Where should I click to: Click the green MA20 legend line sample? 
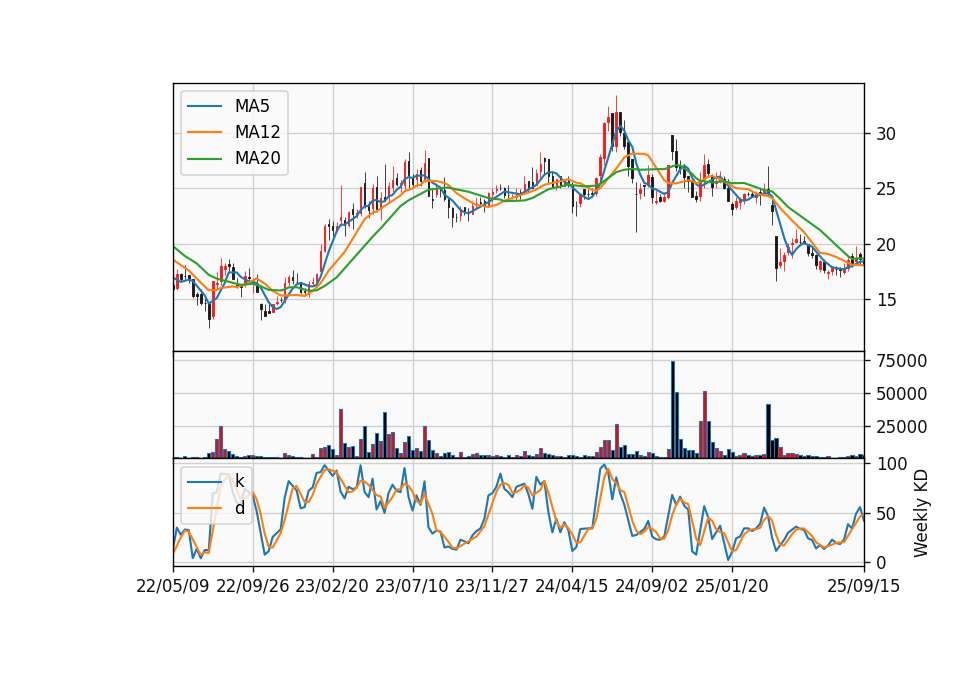tap(204, 158)
